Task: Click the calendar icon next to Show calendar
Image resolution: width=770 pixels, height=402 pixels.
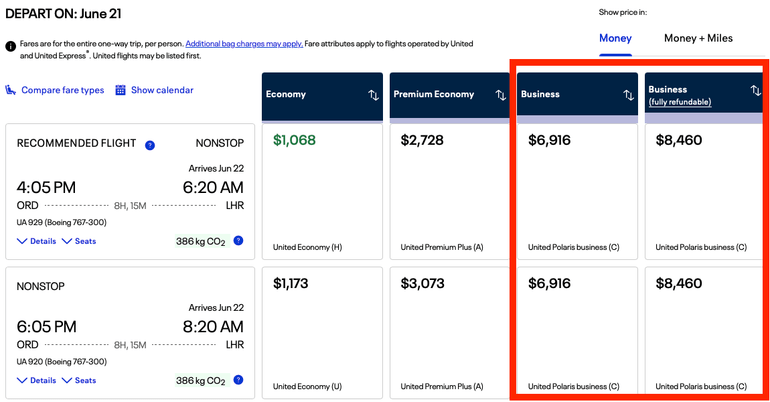Action: click(121, 90)
